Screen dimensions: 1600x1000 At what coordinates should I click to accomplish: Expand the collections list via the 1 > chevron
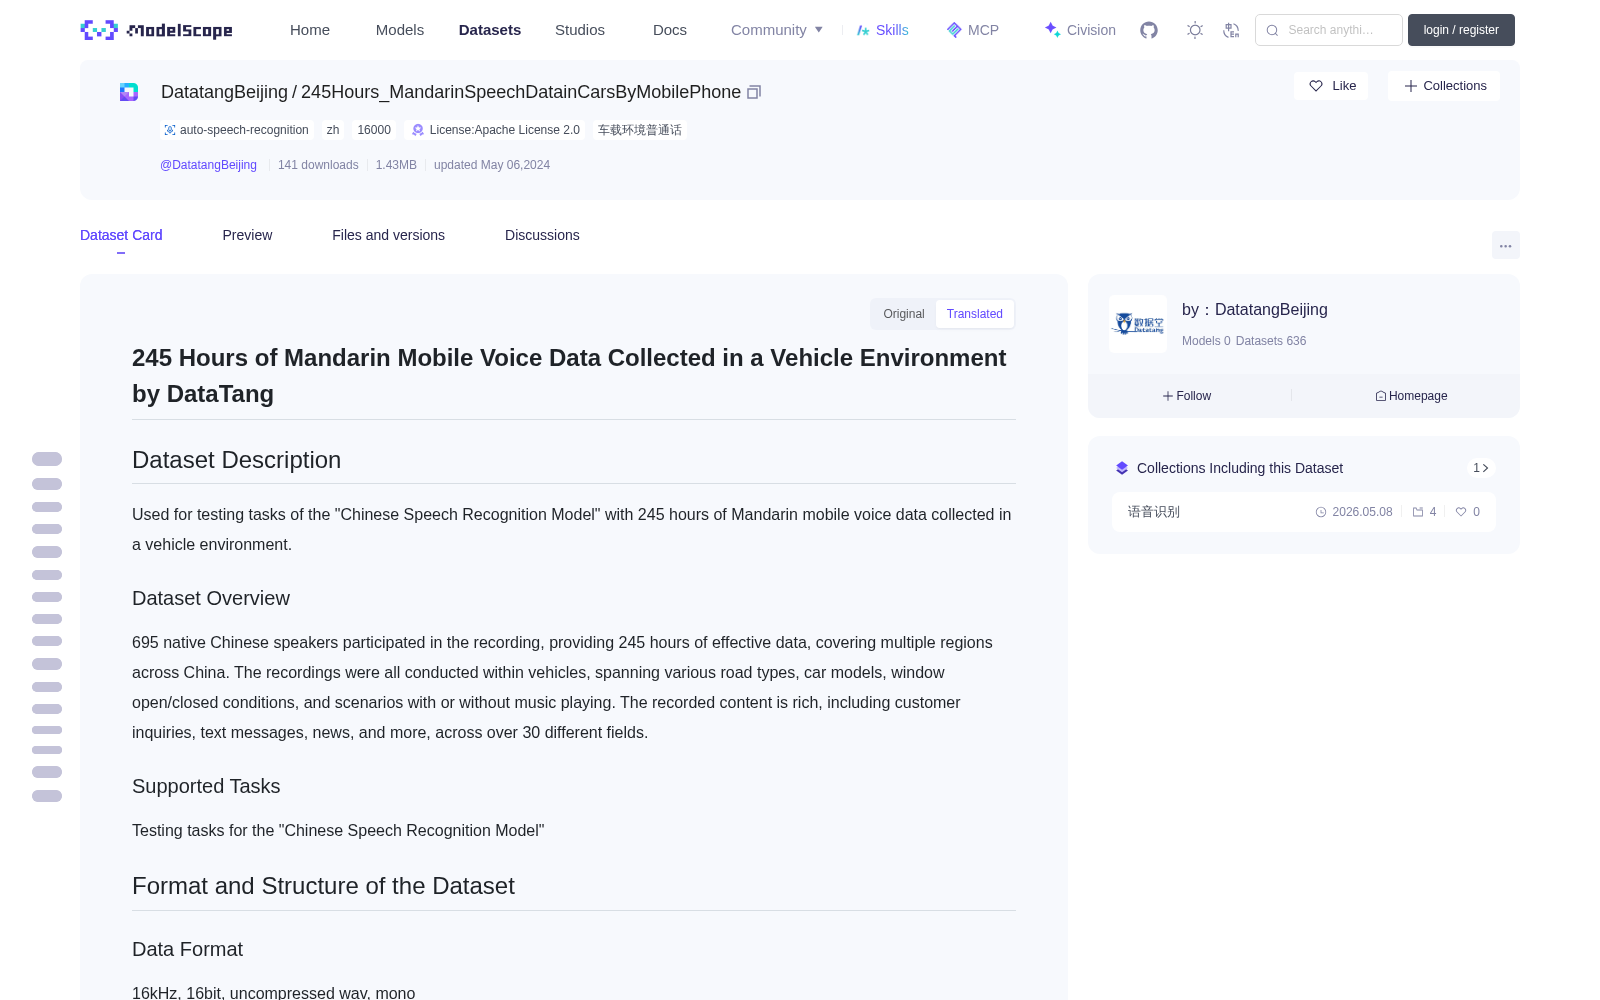coord(1481,468)
